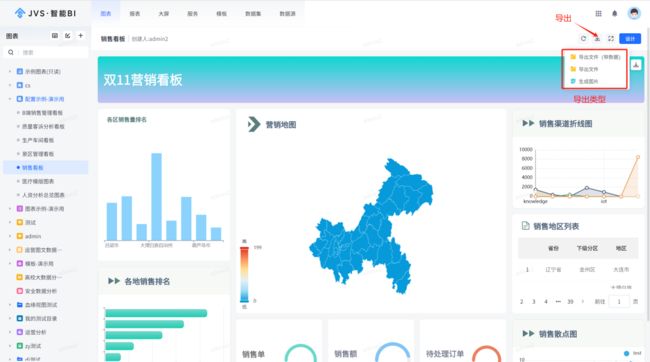Open 景区管理看板 in tree
650x362 pixels.
point(38,154)
